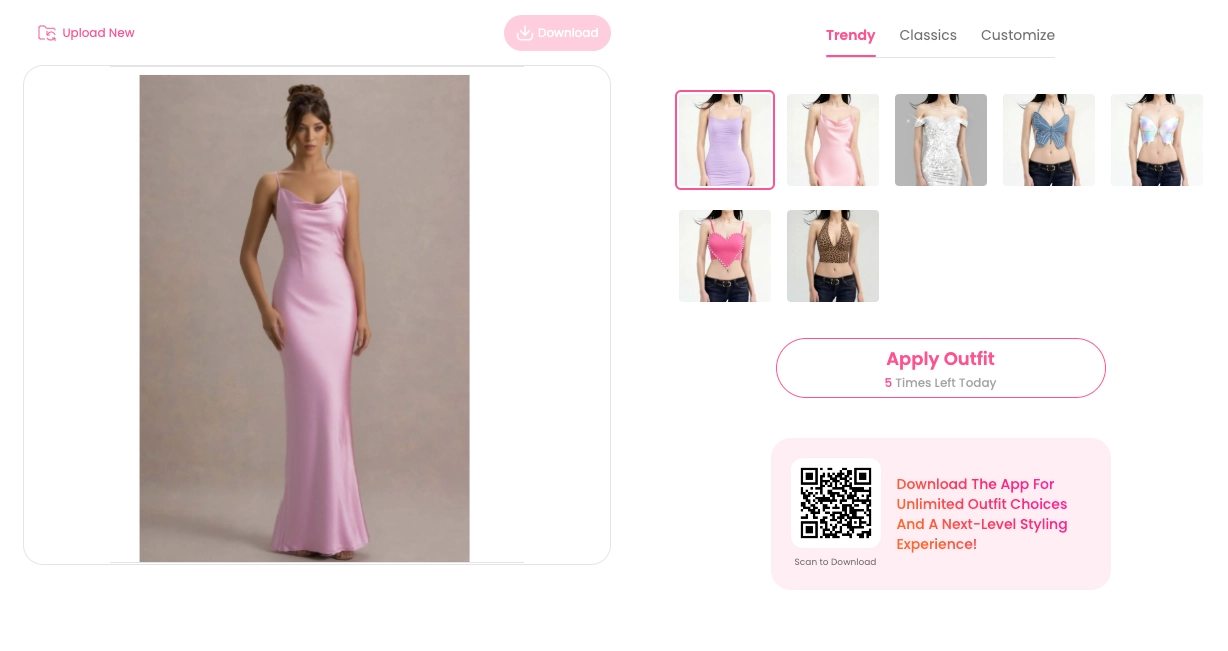Select the pastel tie-dye butterfly top
This screenshot has width=1228, height=651.
(1156, 139)
